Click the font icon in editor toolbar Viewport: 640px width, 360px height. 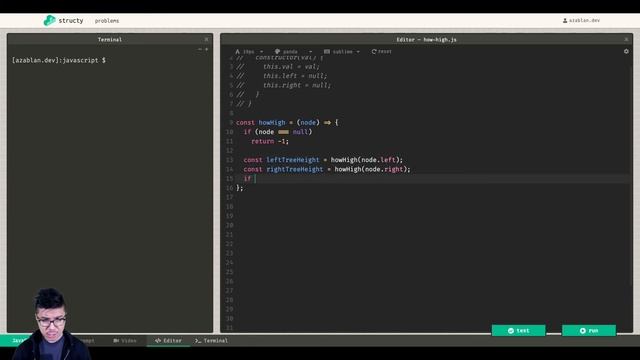237,52
